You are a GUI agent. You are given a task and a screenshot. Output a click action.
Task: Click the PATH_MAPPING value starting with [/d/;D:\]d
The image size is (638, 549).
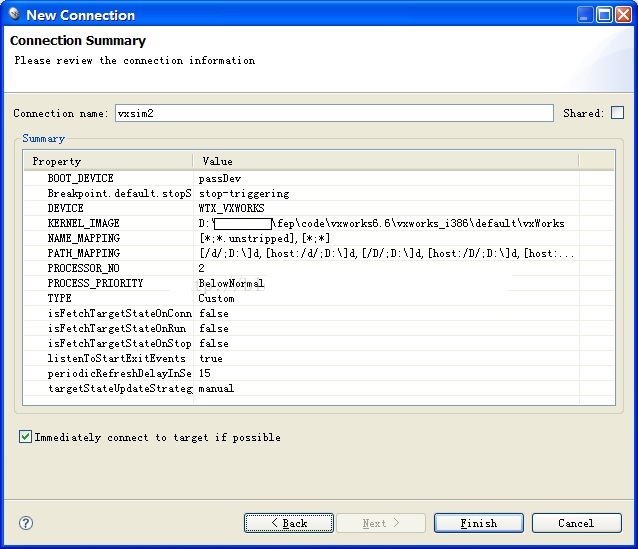pyautogui.click(x=386, y=254)
